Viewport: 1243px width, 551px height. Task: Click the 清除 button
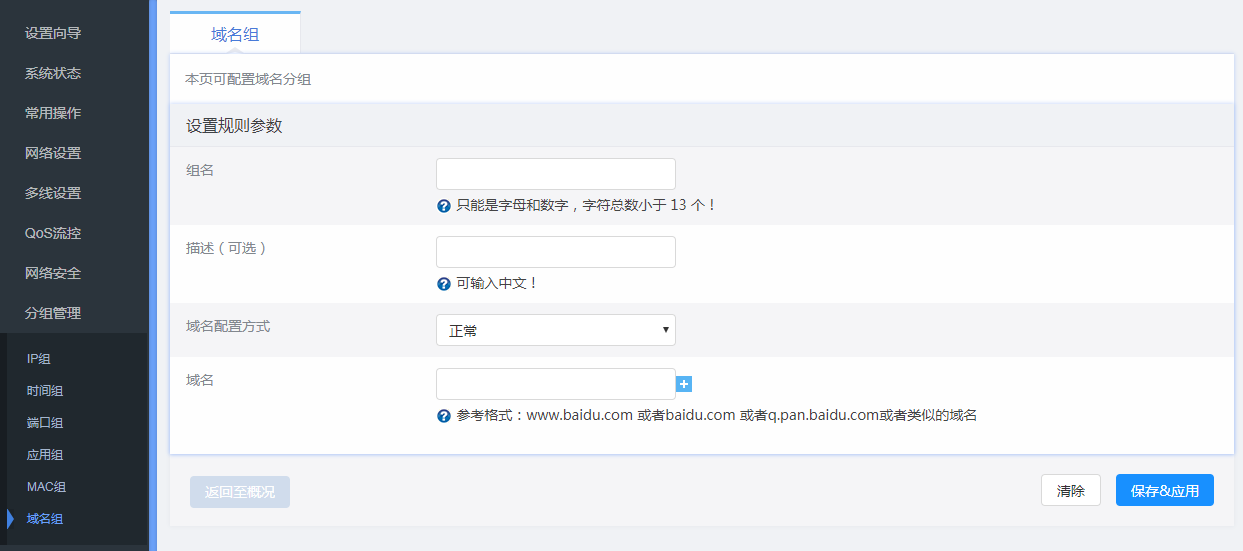point(1070,490)
